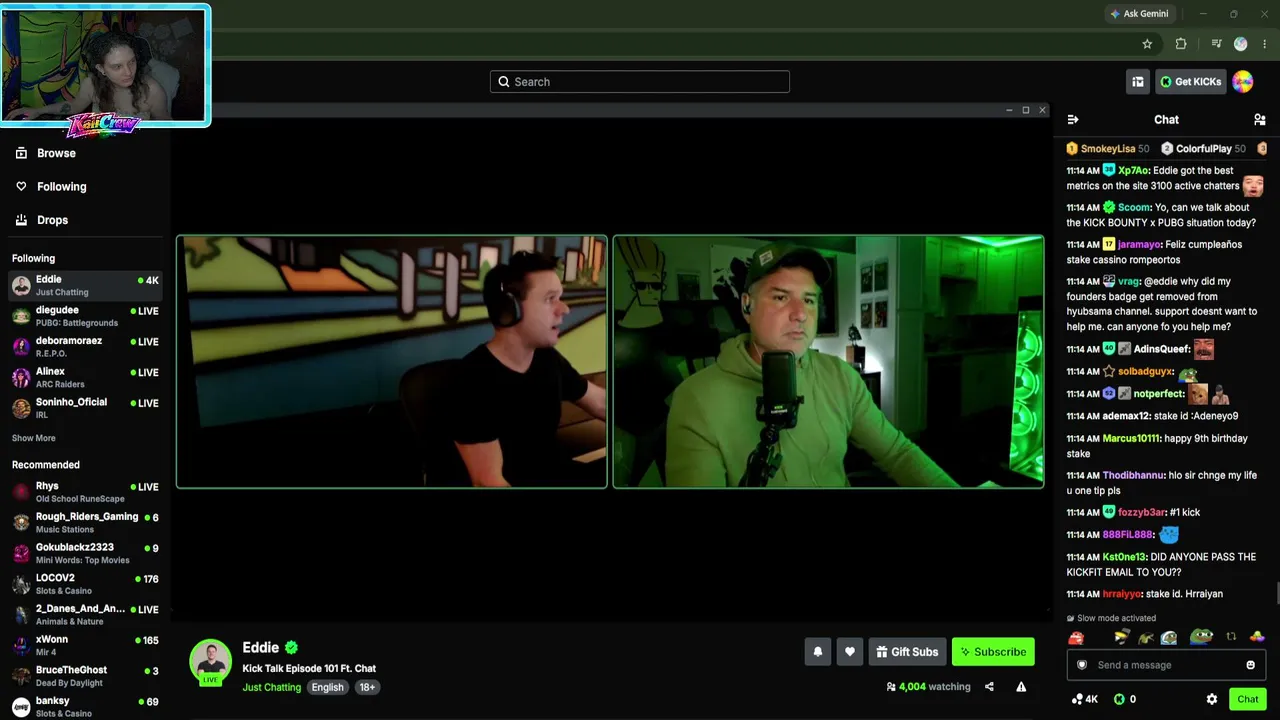Open Eddie's channel in Following list
This screenshot has width=1280, height=720.
coord(85,286)
